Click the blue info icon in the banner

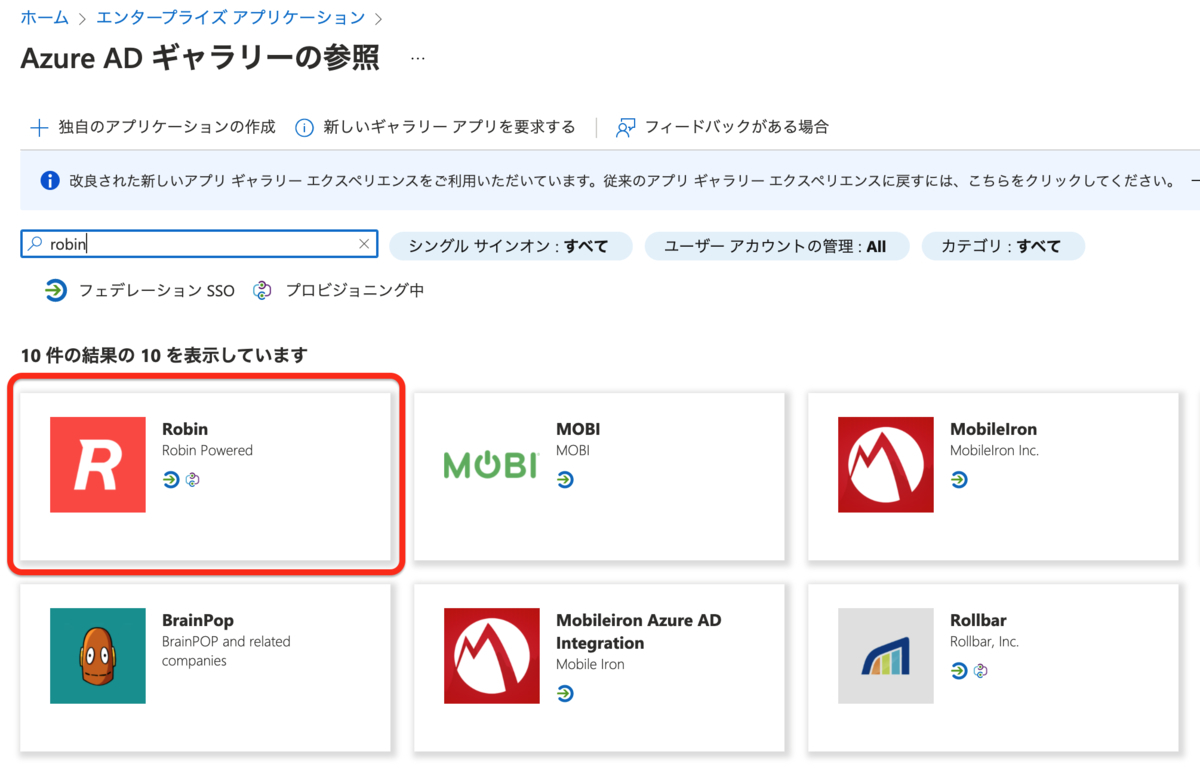pyautogui.click(x=50, y=181)
